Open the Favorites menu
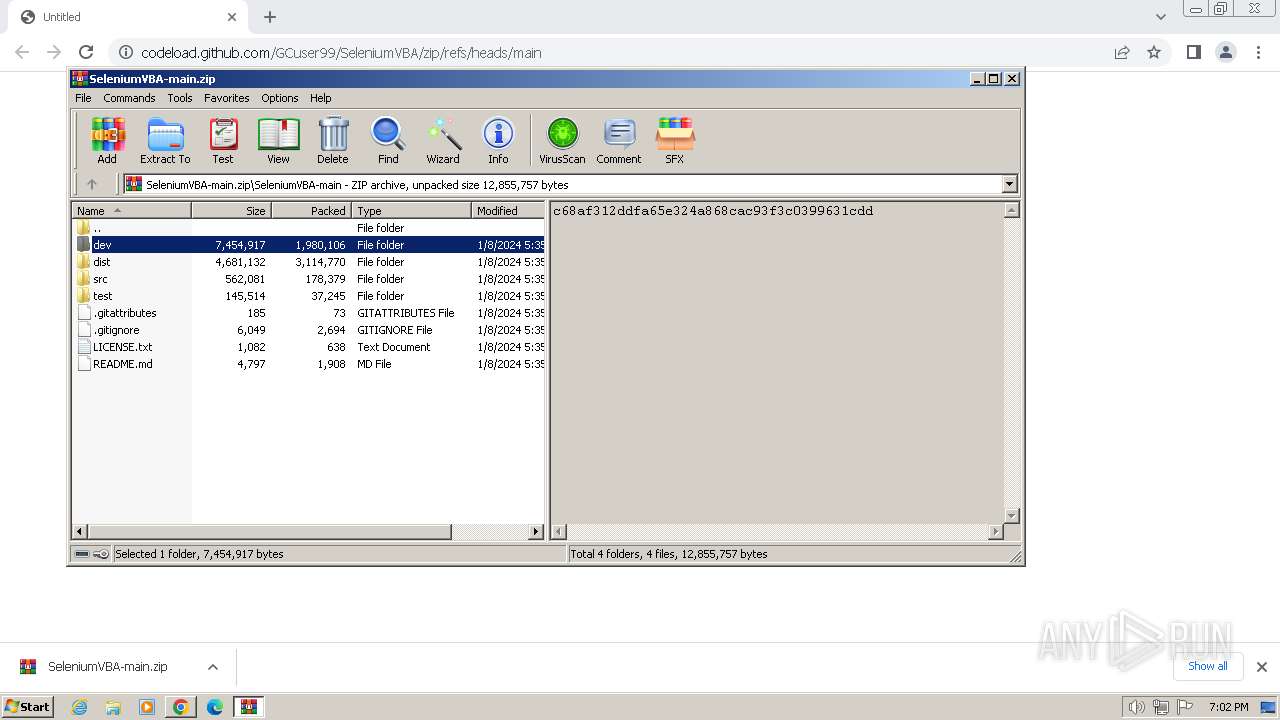 (227, 98)
